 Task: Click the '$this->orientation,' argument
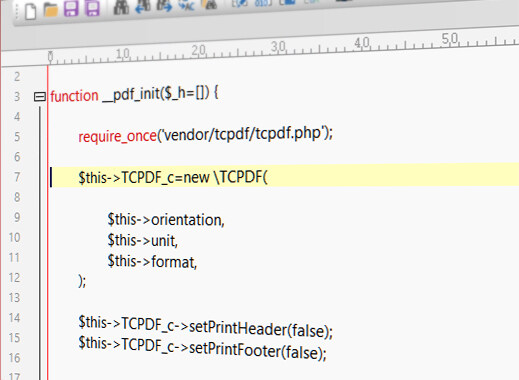(166, 220)
